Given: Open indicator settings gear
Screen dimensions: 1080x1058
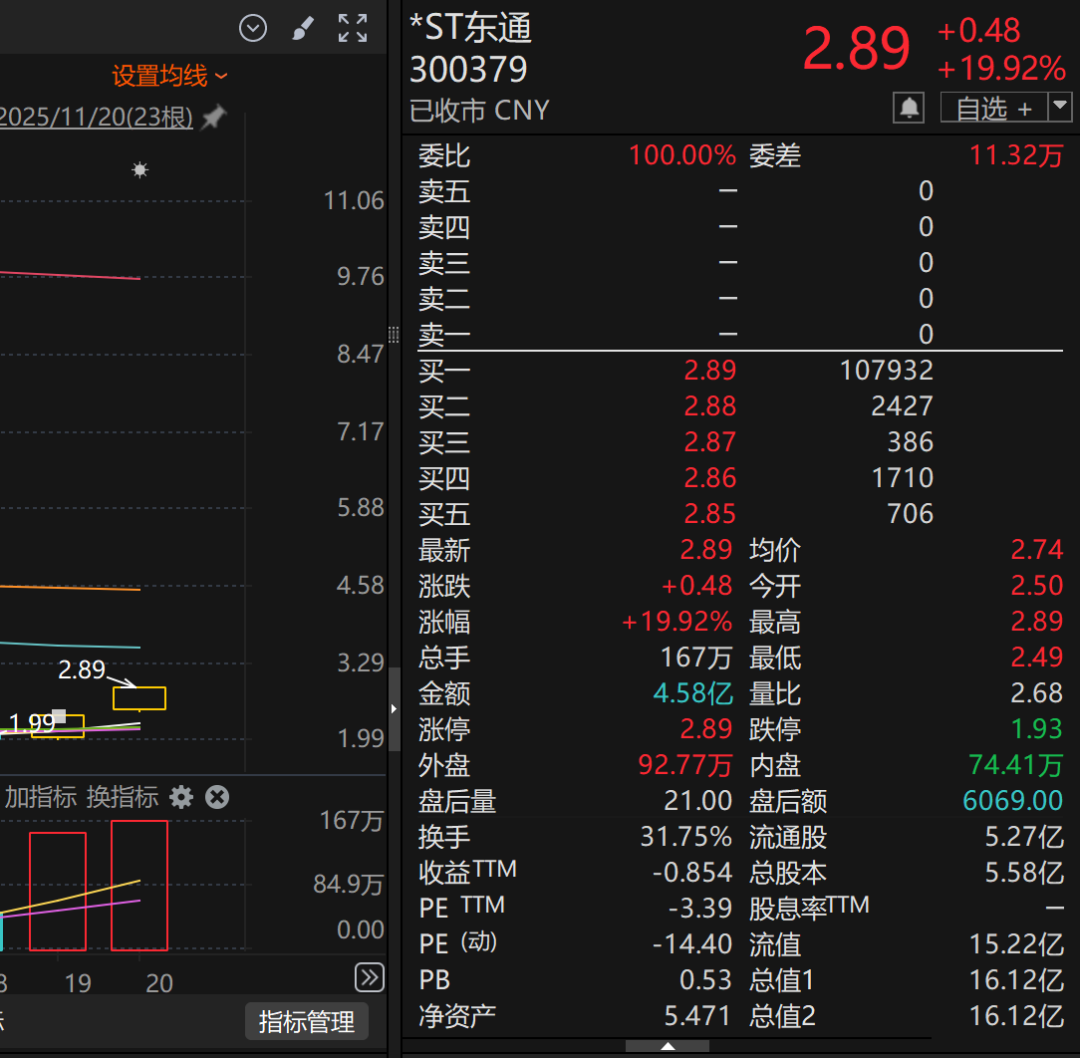Looking at the screenshot, I should tap(182, 797).
